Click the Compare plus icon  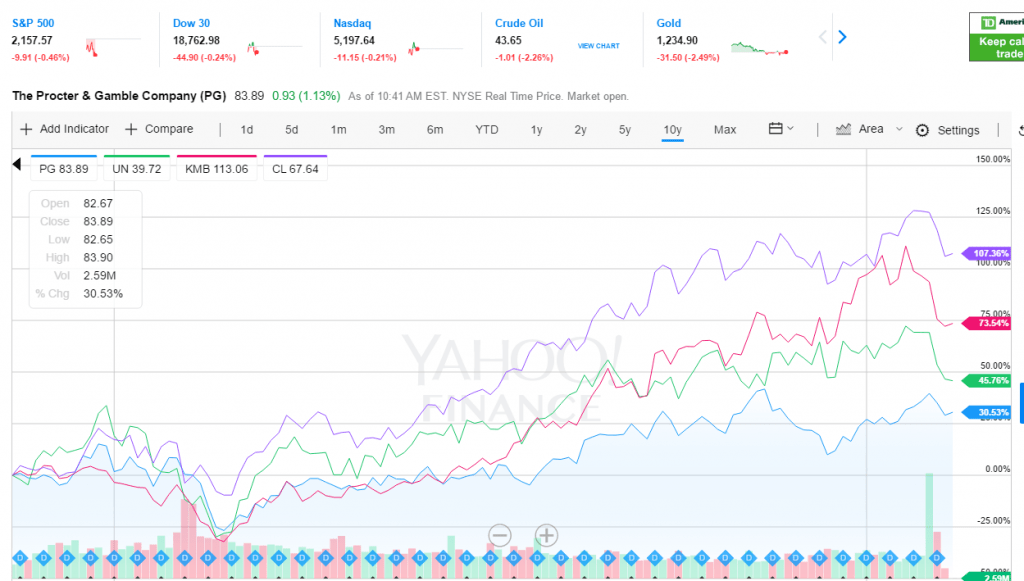(x=131, y=129)
